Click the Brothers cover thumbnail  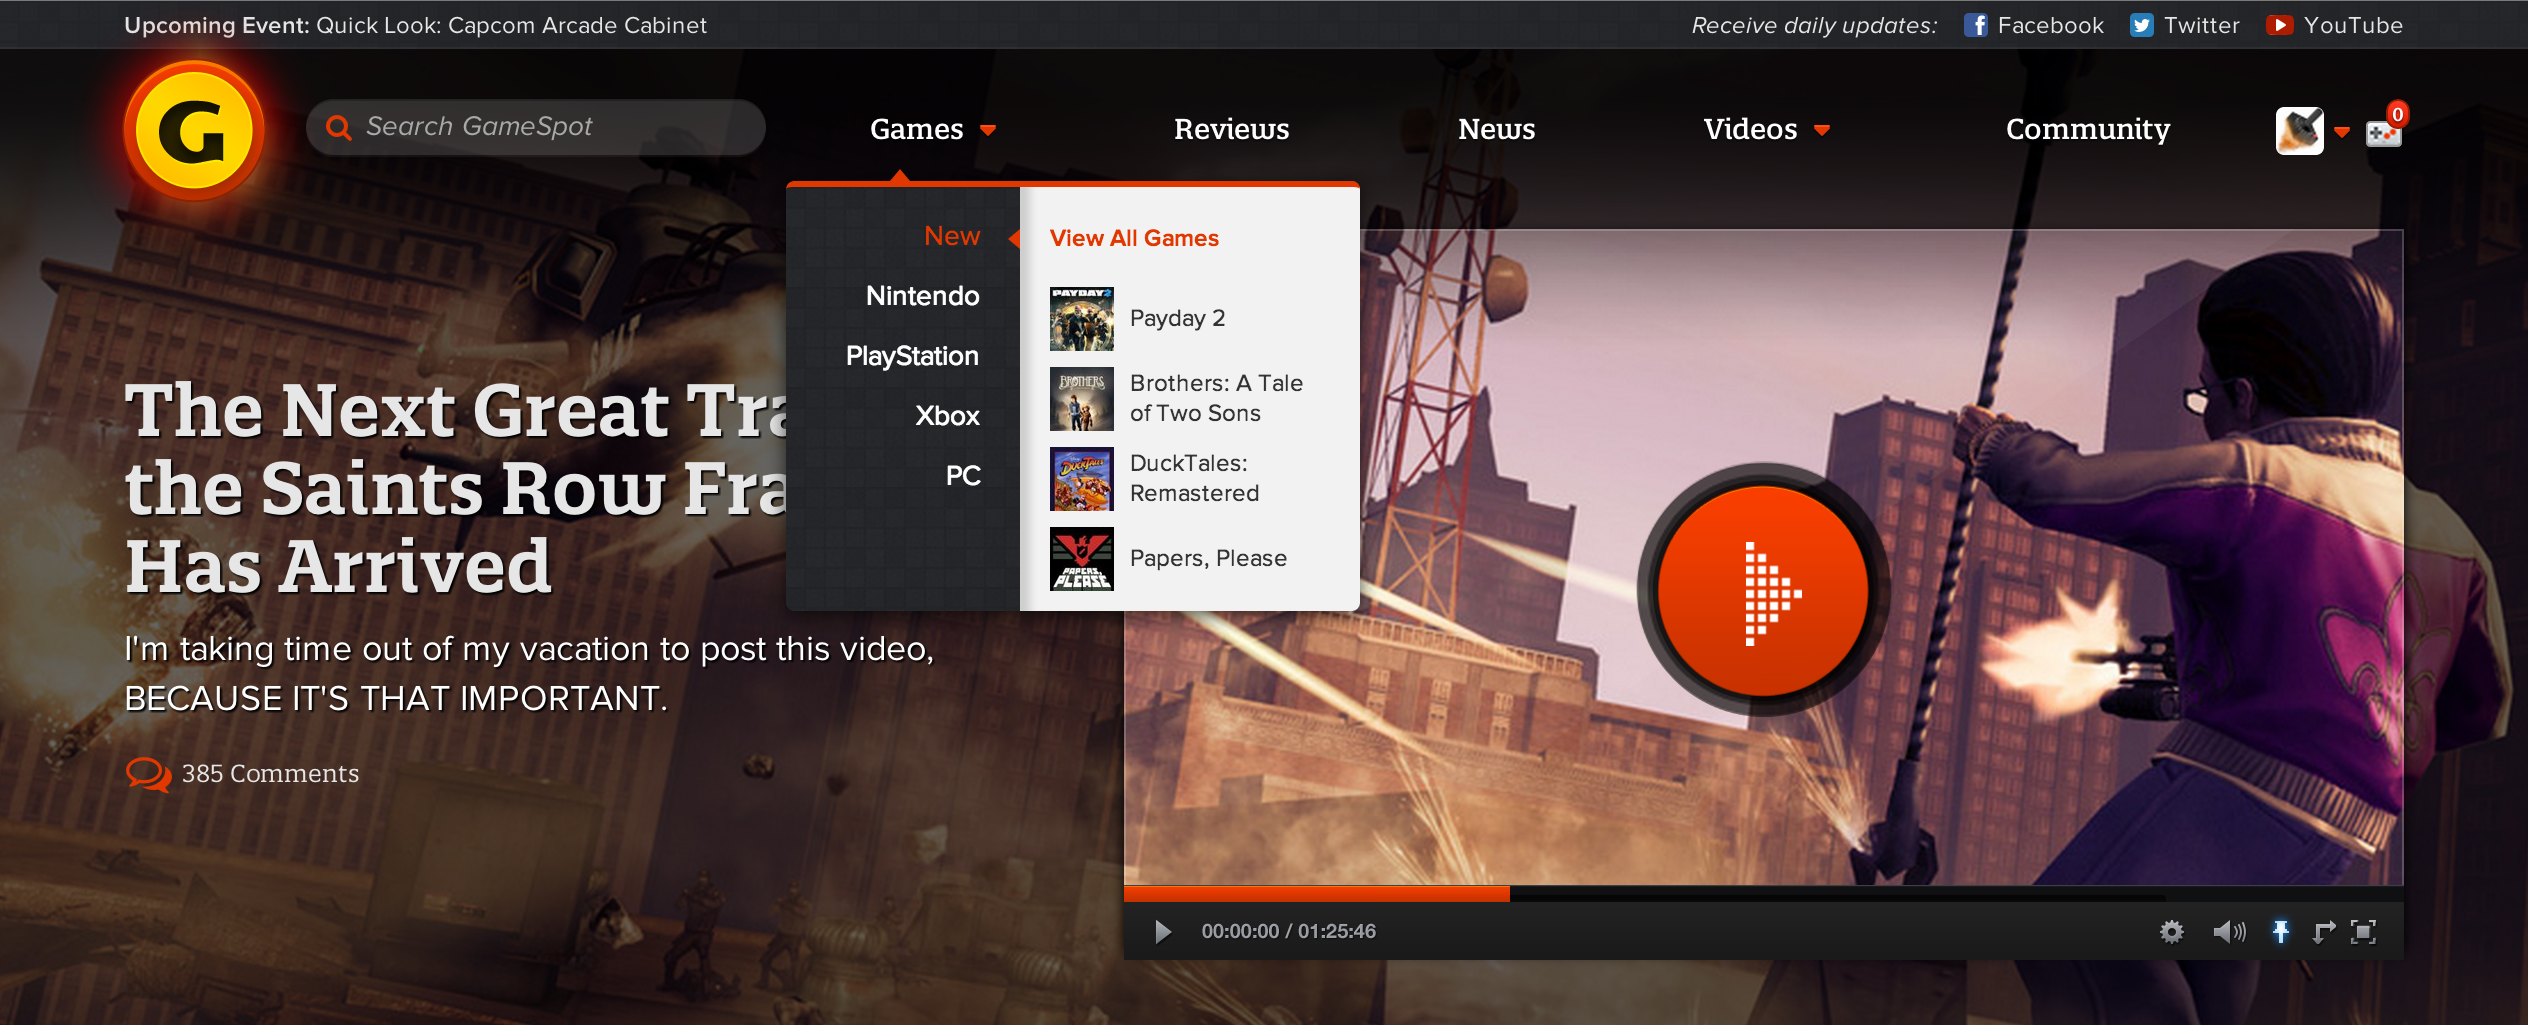tap(1081, 399)
